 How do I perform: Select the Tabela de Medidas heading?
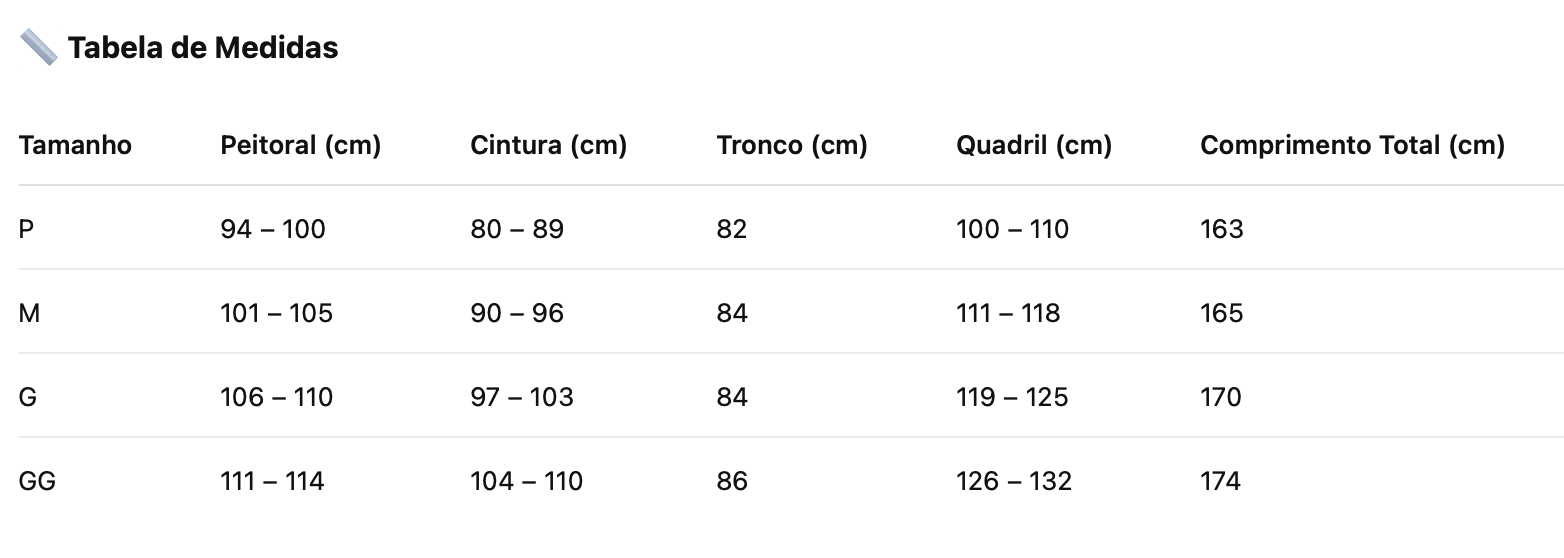tap(203, 47)
